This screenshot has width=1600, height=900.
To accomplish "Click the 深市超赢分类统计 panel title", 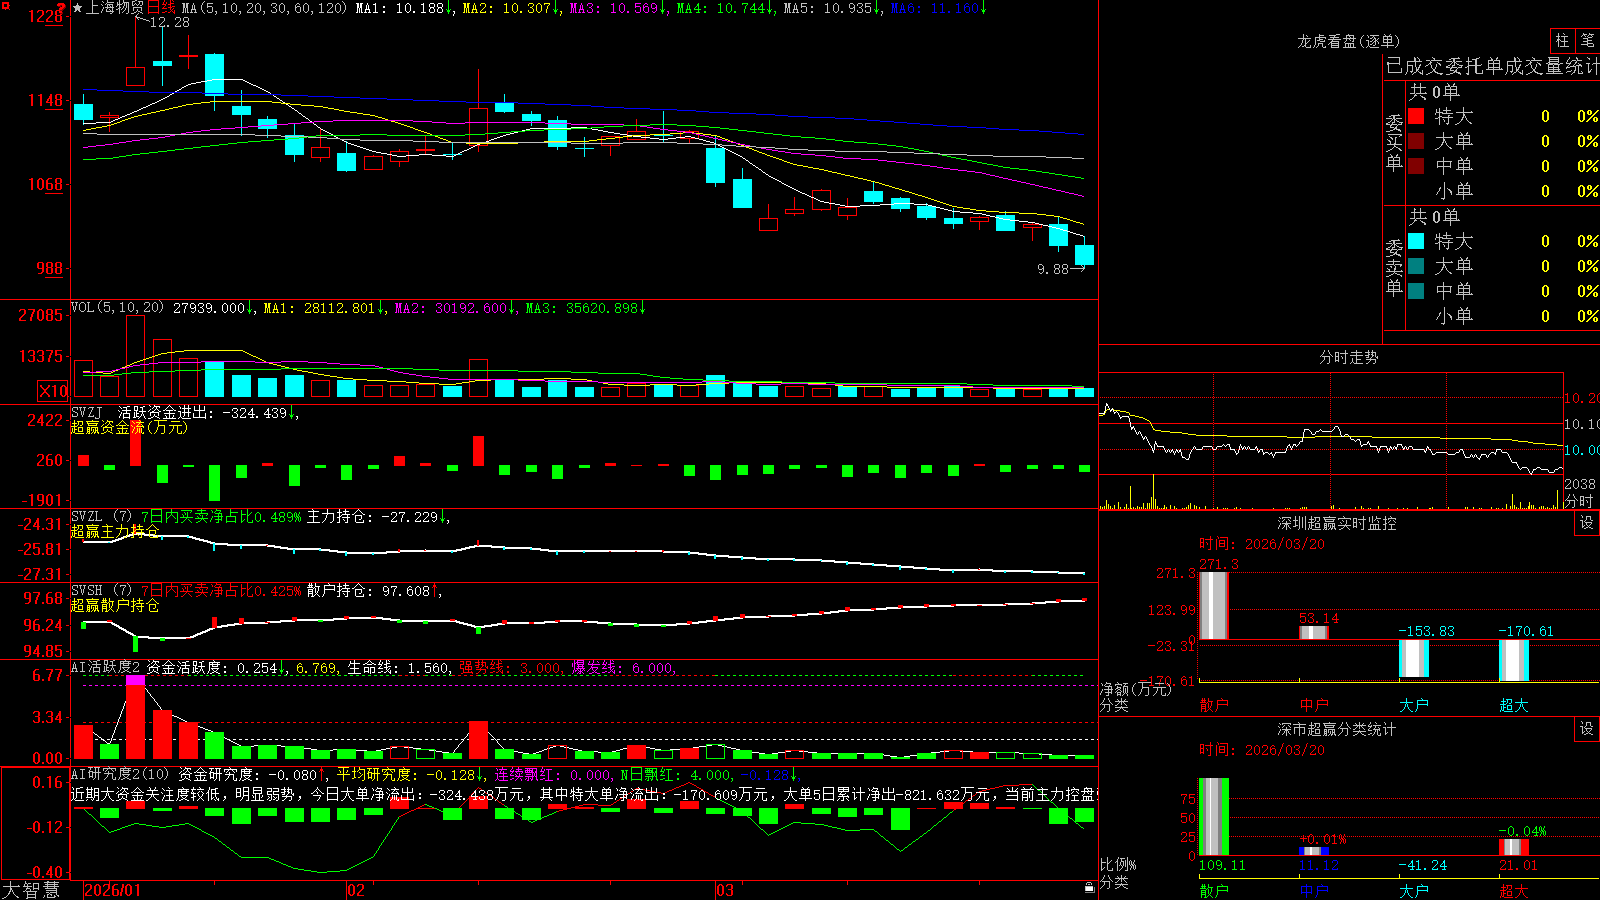I will click(x=1337, y=729).
